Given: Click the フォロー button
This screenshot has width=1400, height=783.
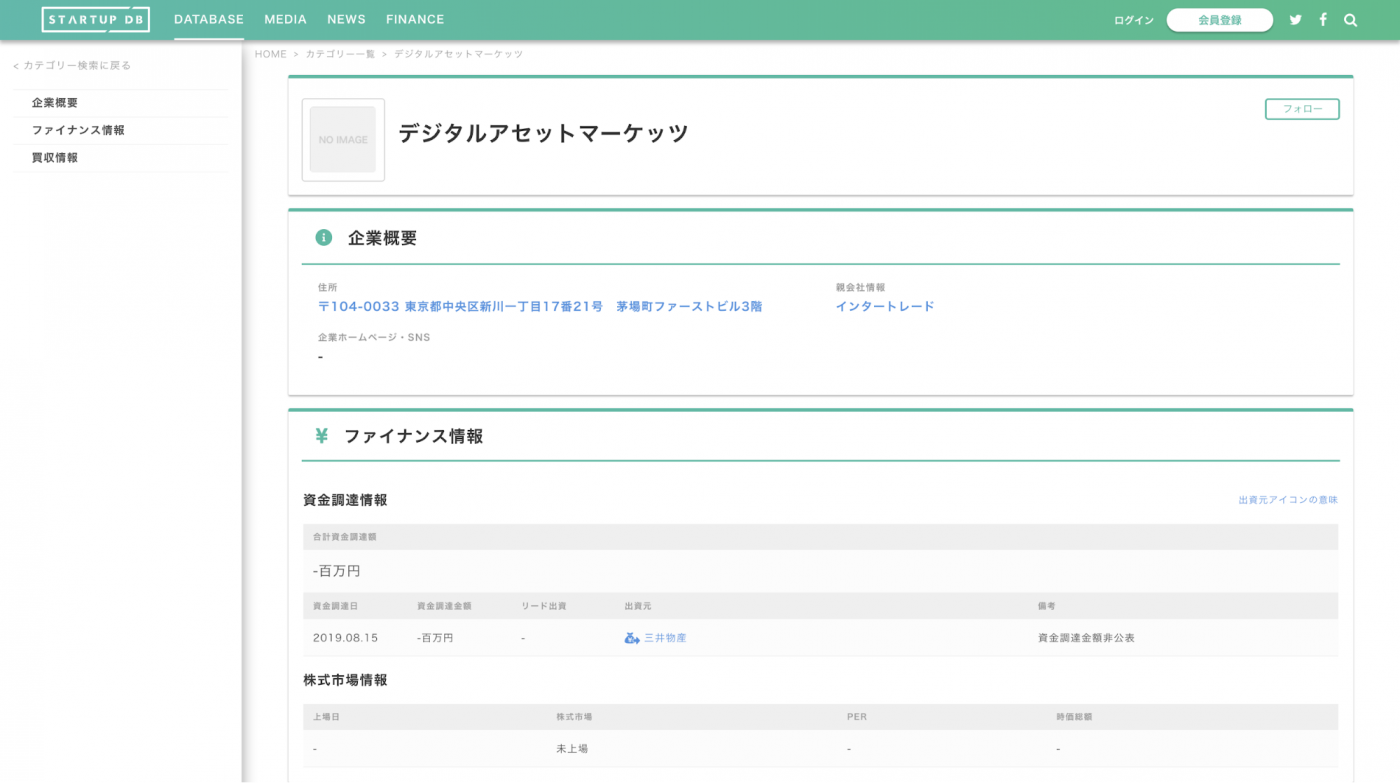Looking at the screenshot, I should click(1302, 108).
